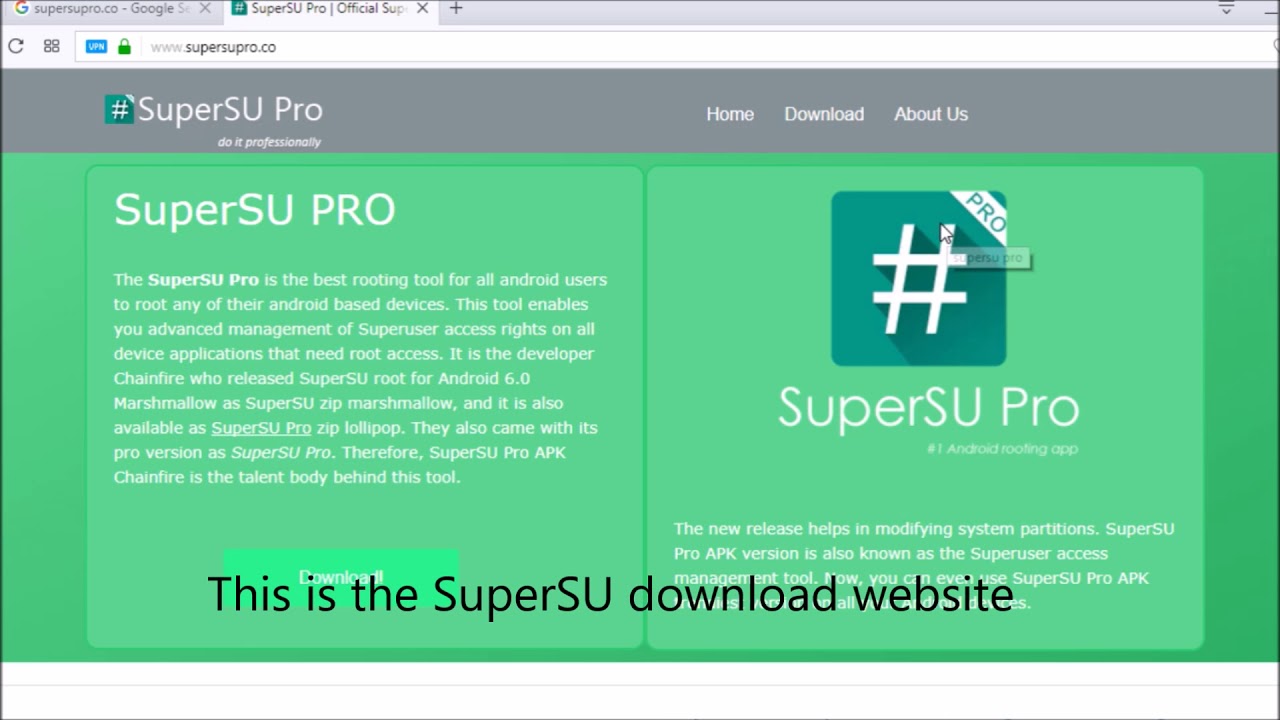
Task: Close the Google Search tab
Action: (204, 8)
